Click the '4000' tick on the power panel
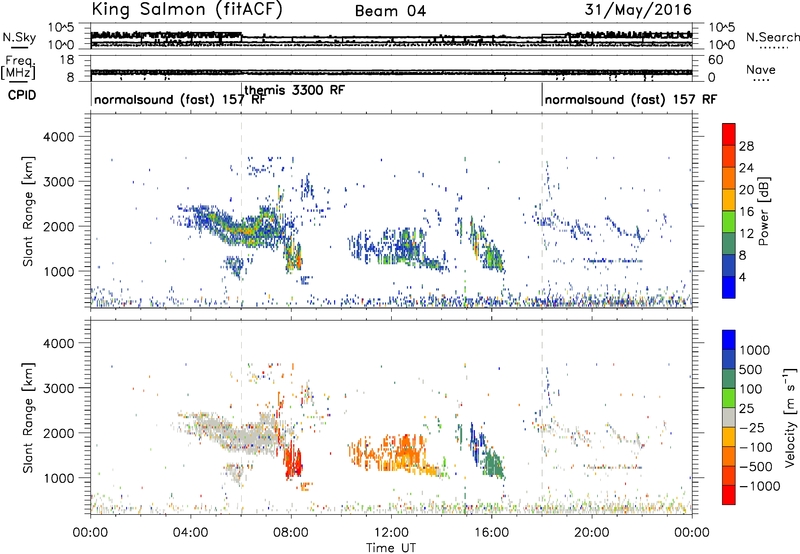800x554 pixels. 59,137
